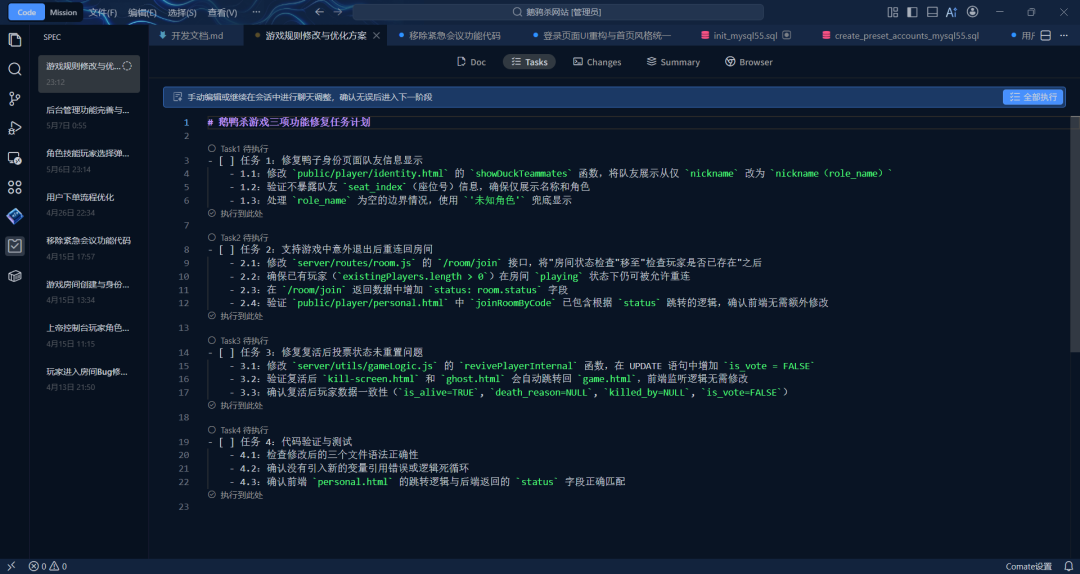This screenshot has height=574, width=1080.
Task: Open the Browser view tab
Action: (749, 62)
